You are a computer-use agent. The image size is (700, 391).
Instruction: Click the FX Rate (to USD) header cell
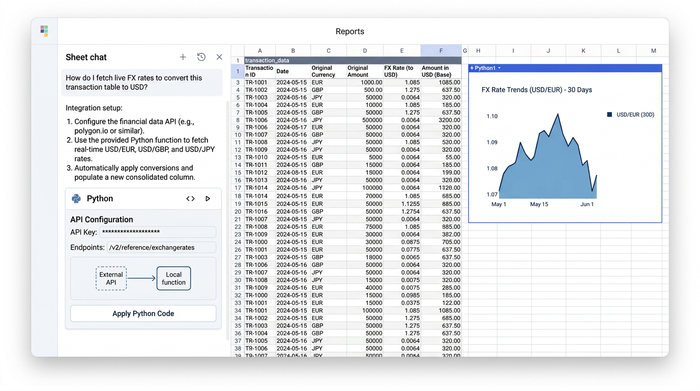tap(402, 71)
